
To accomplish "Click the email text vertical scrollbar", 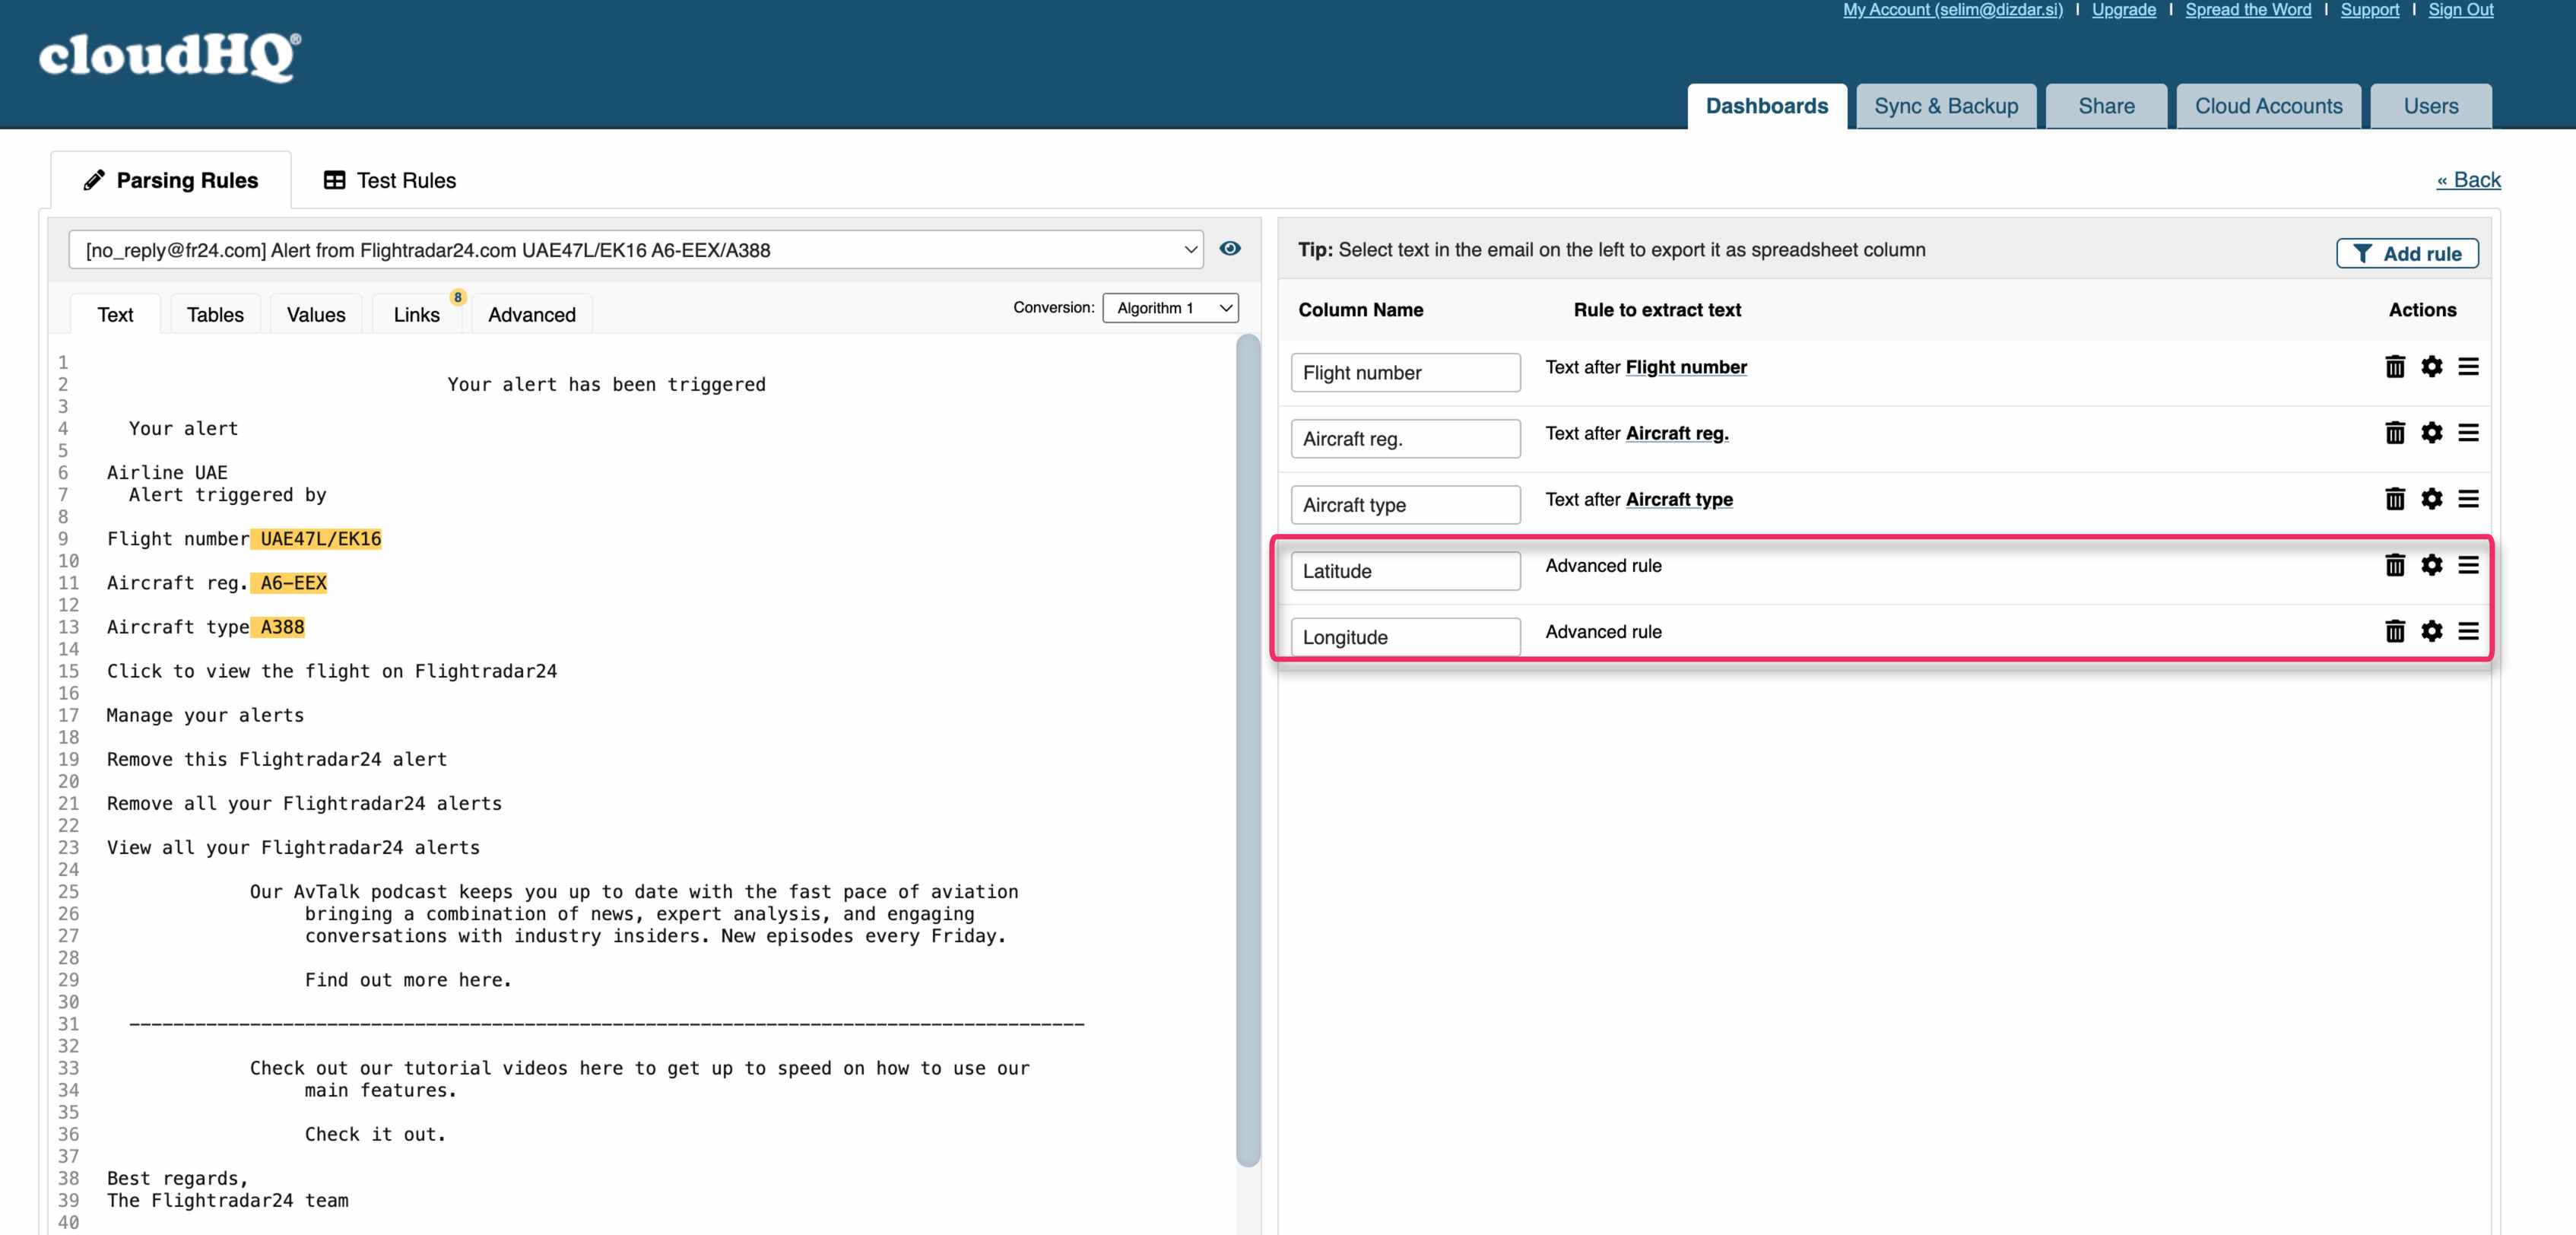I will coord(1247,750).
